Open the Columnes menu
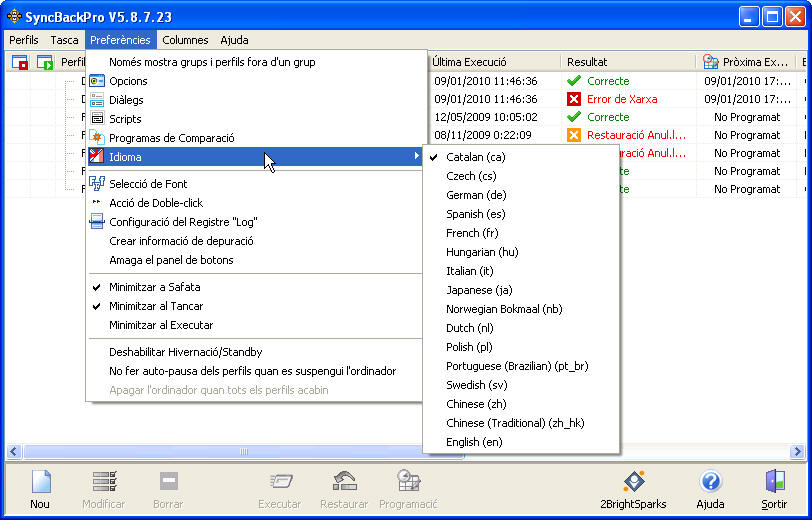Viewport: 812px width, 520px height. click(185, 40)
